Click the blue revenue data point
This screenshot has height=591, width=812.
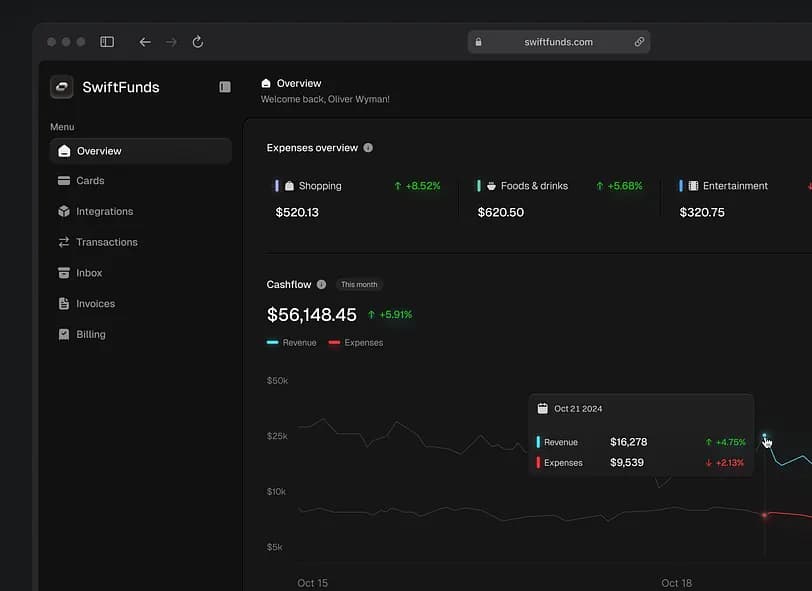[x=764, y=436]
